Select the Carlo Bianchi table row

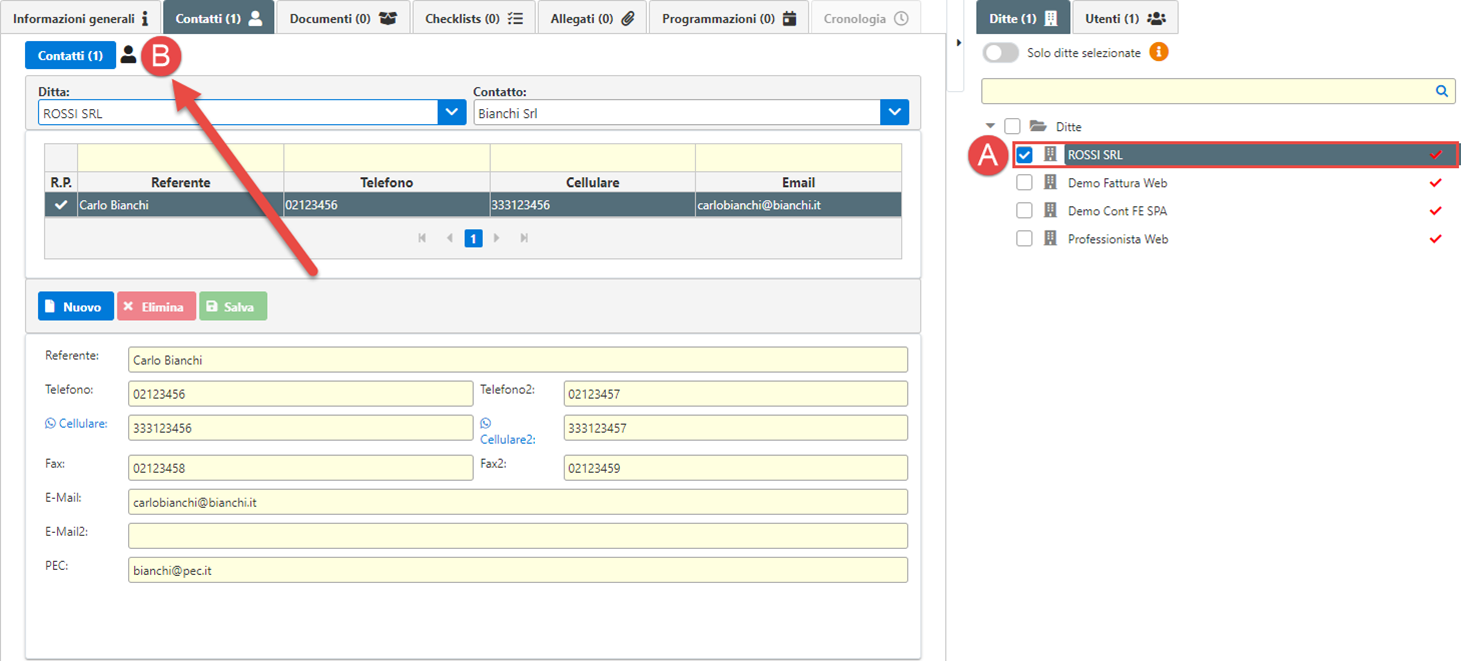(x=473, y=205)
